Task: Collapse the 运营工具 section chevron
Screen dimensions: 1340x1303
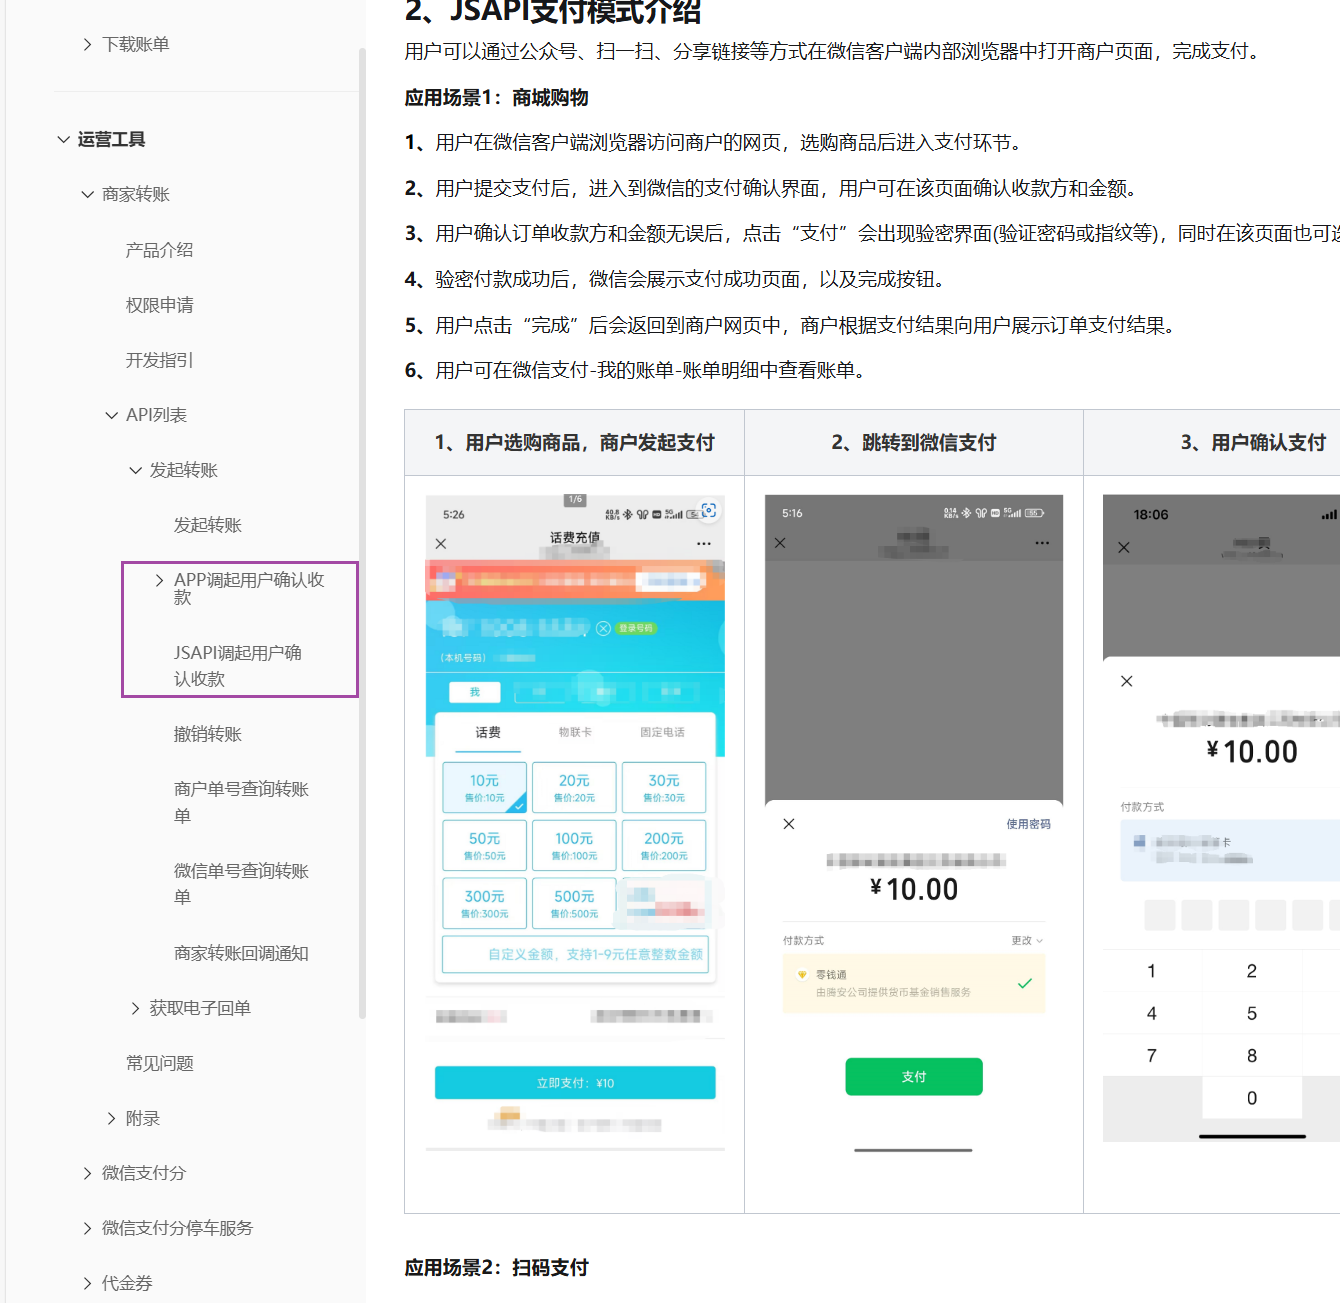Action: point(64,139)
